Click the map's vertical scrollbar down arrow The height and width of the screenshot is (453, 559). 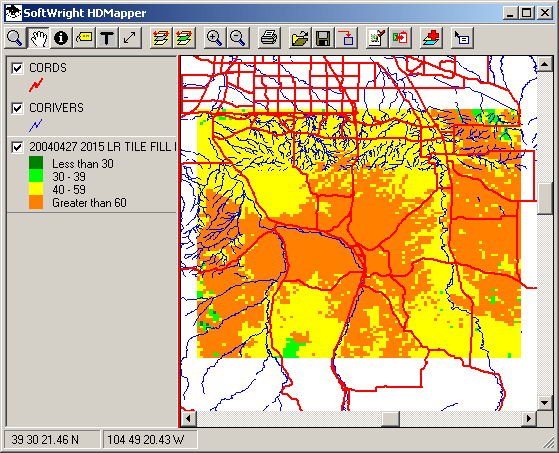[x=544, y=403]
